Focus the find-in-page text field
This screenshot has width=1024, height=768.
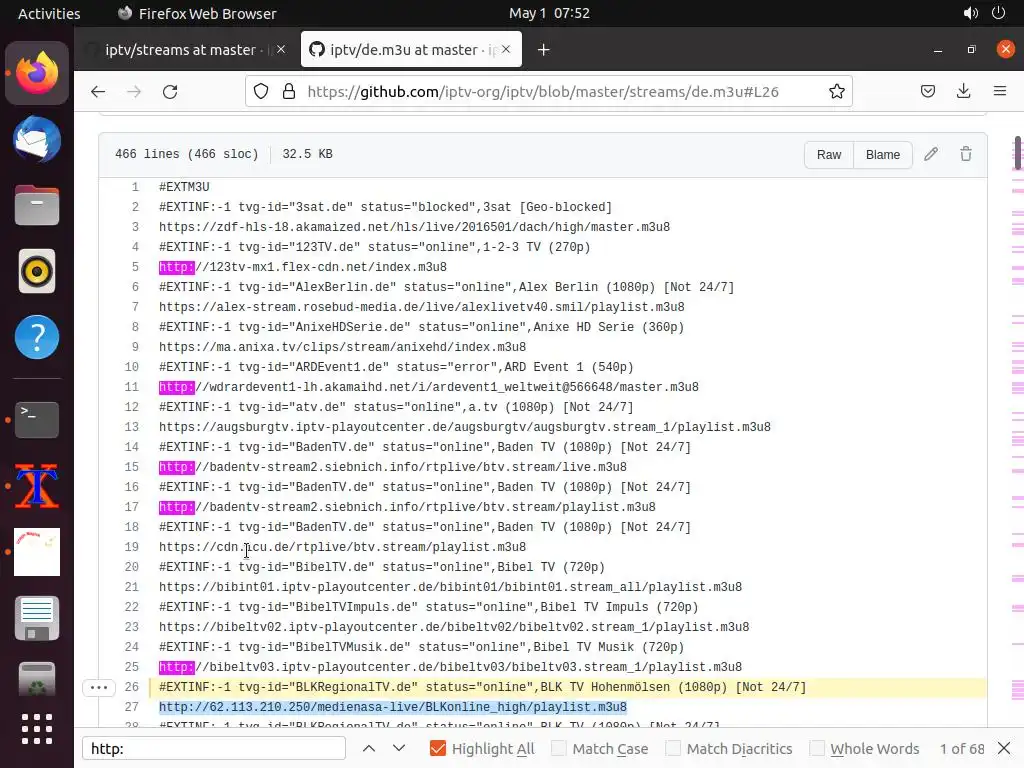214,748
